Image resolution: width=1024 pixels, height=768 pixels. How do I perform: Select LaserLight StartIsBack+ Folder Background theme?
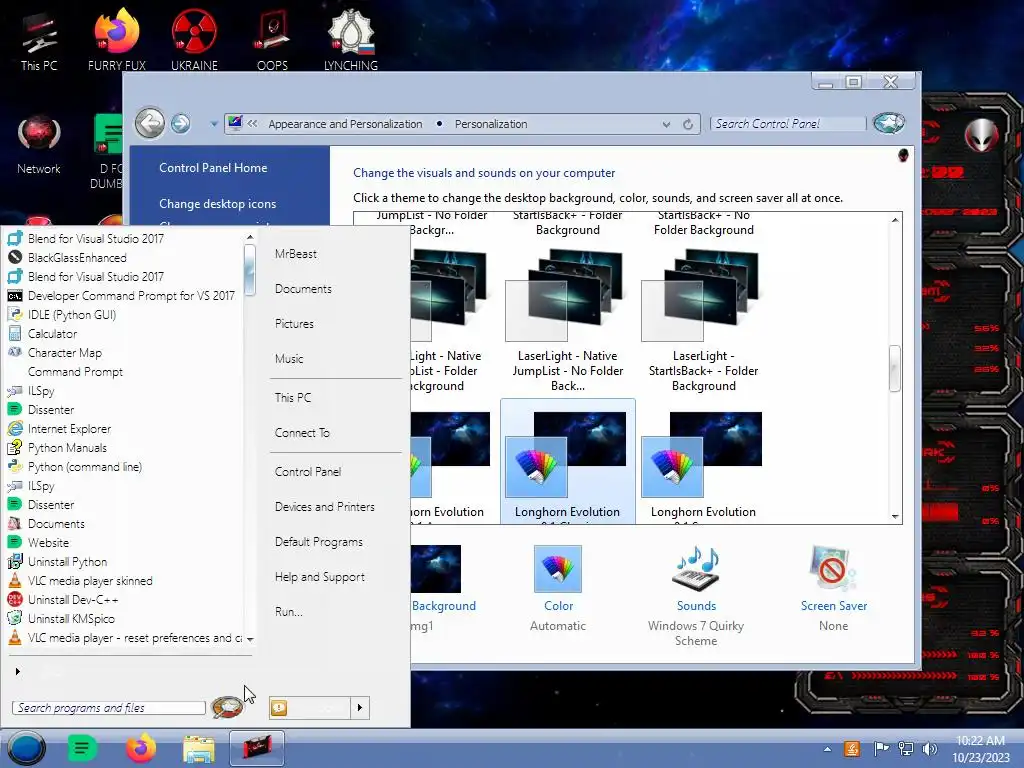[703, 321]
